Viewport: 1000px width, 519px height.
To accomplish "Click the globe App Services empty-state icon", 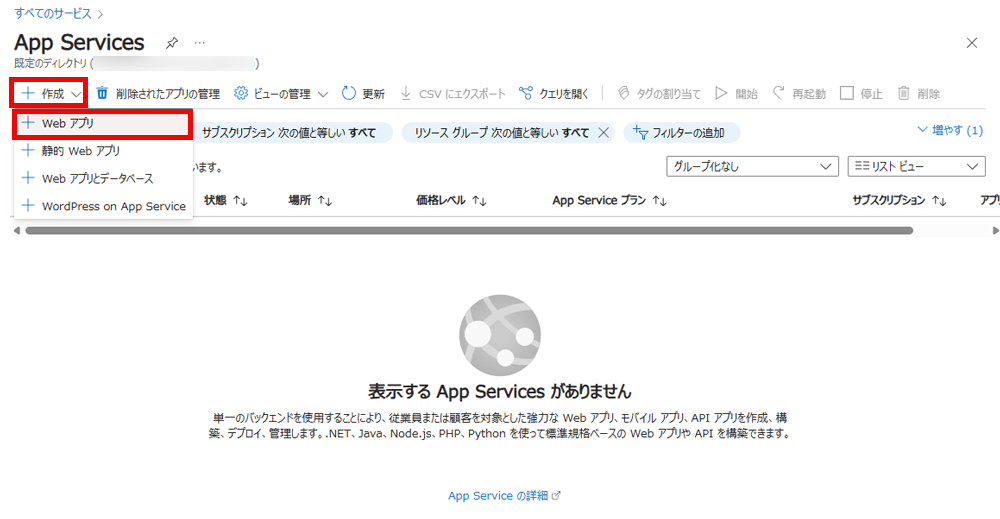I will point(500,335).
